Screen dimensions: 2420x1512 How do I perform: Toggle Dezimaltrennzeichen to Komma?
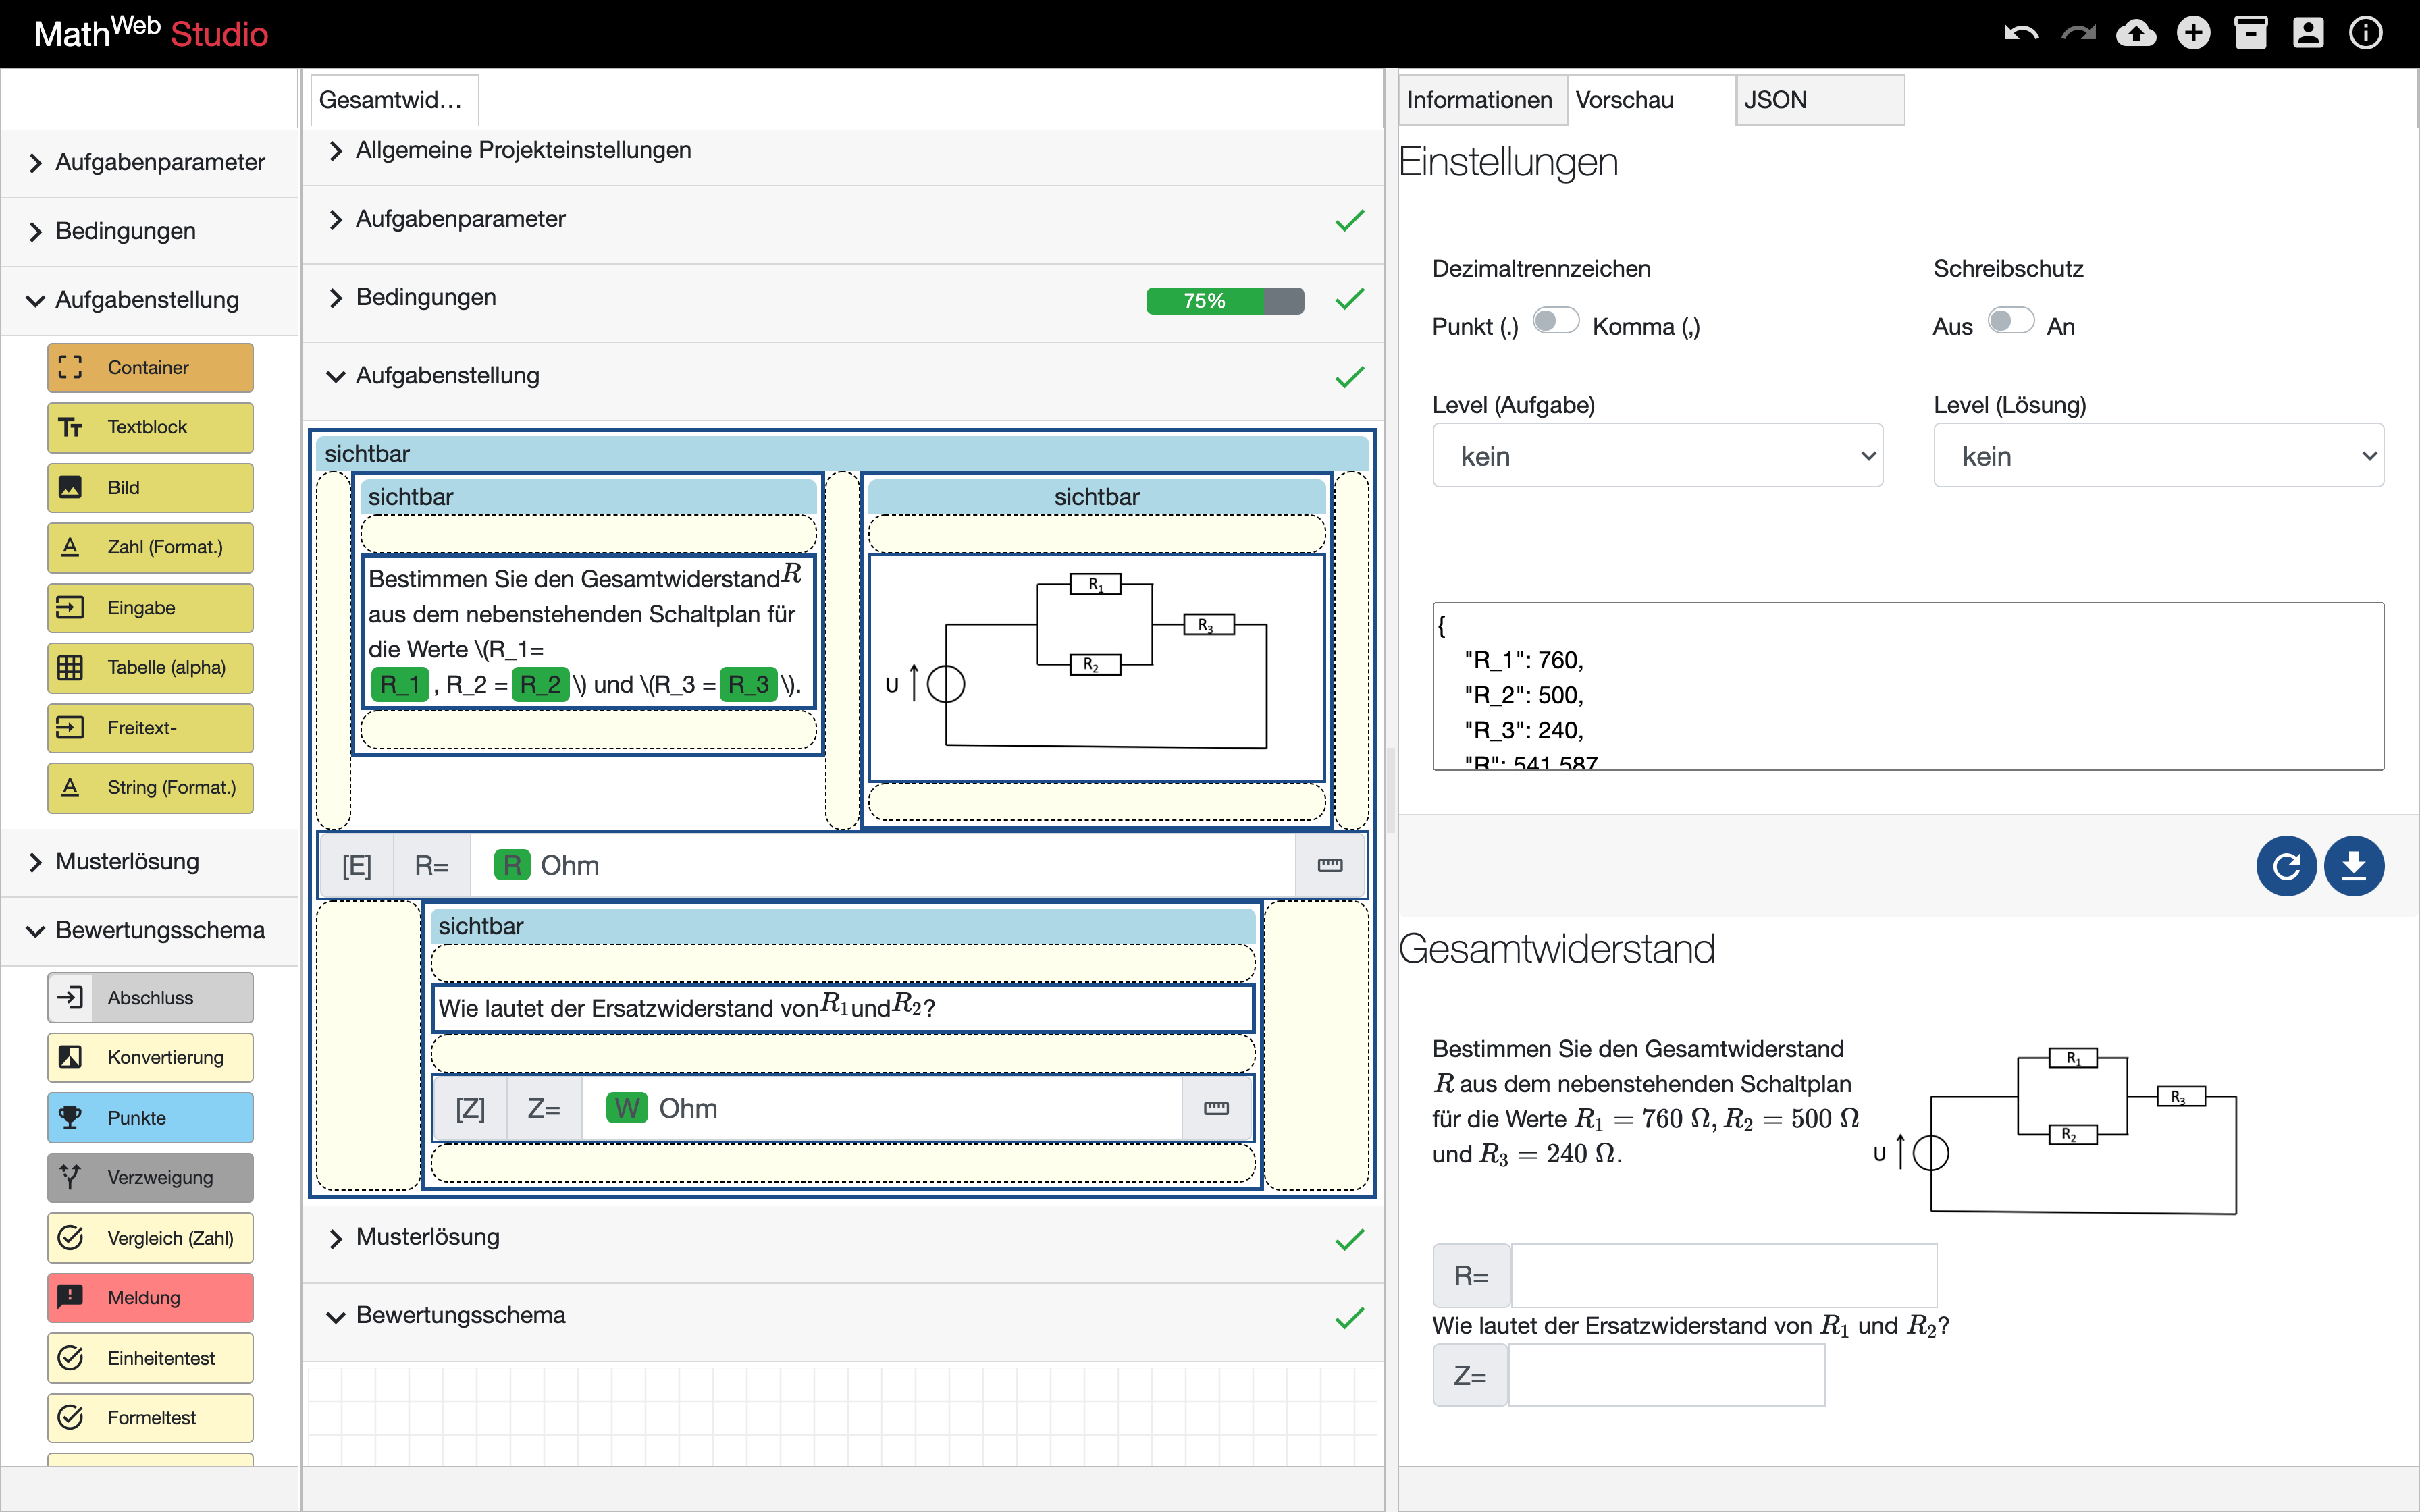(x=1556, y=322)
